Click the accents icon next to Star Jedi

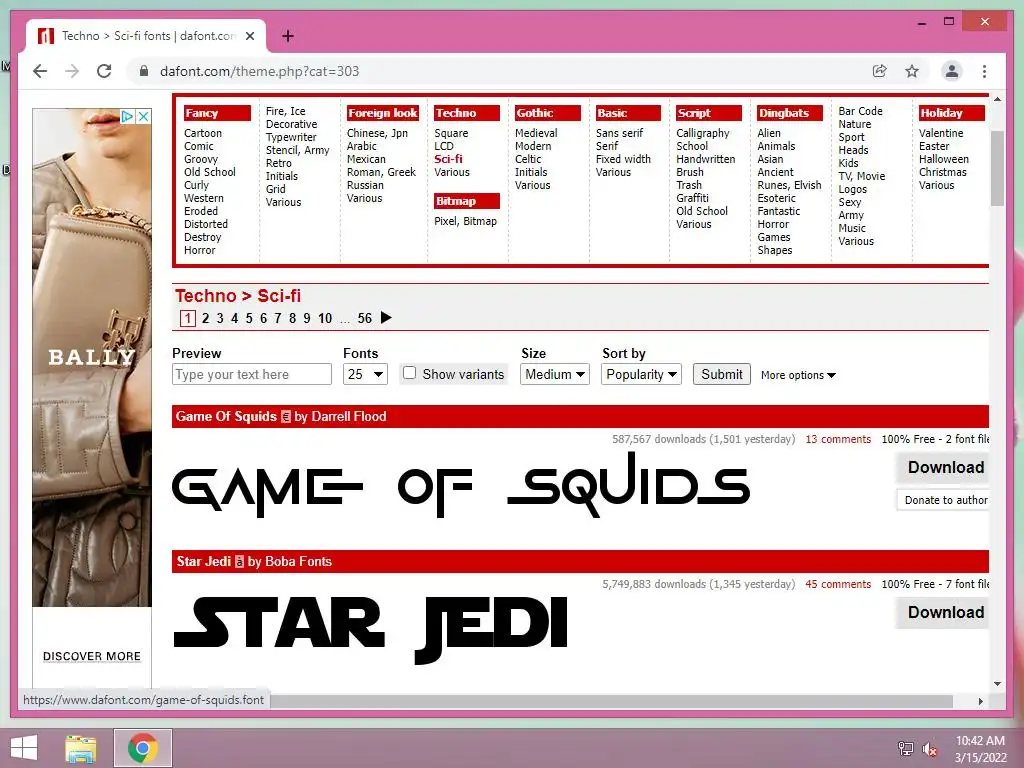[239, 562]
